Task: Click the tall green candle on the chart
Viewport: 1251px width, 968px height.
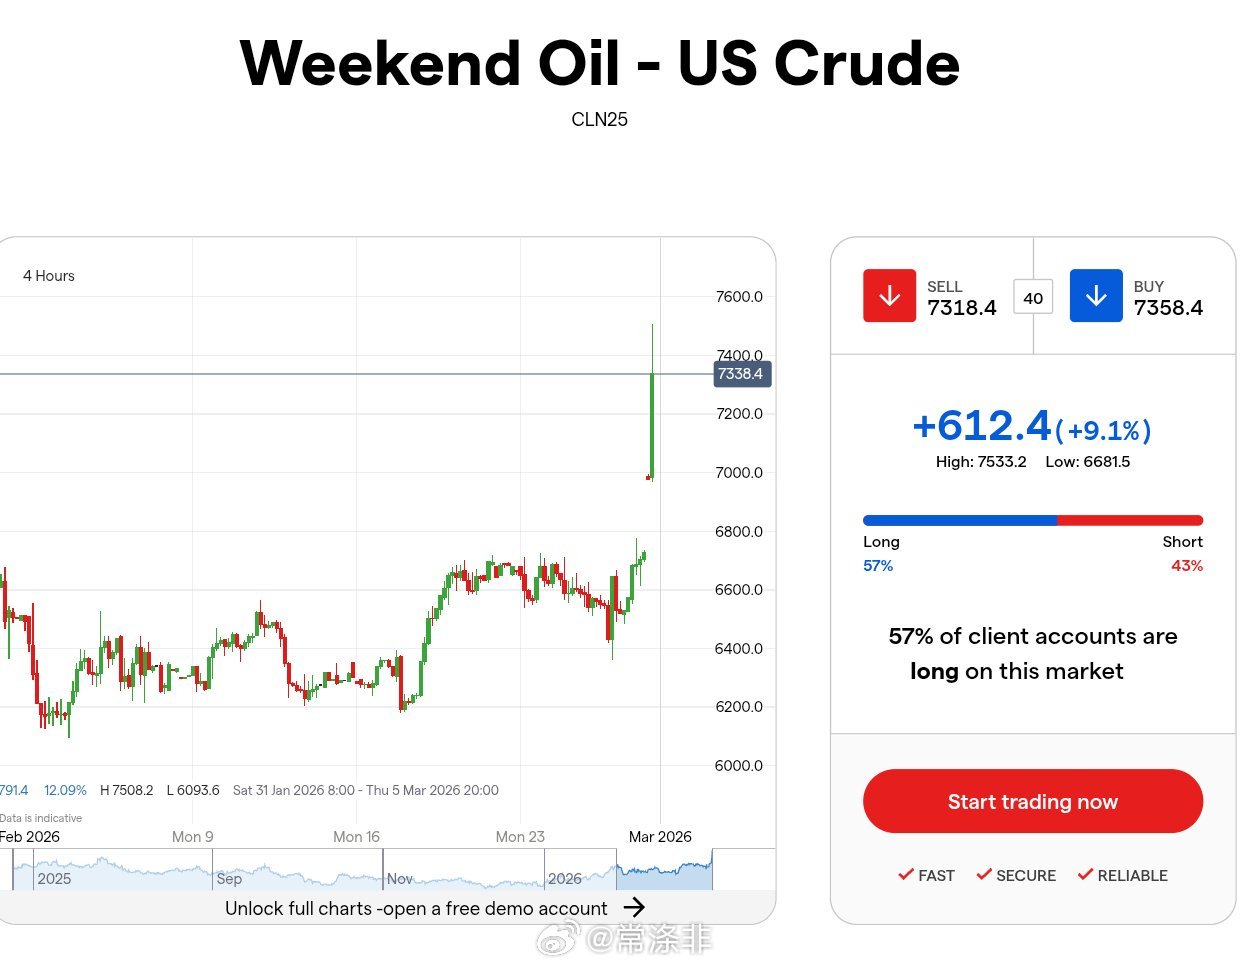Action: click(x=652, y=425)
